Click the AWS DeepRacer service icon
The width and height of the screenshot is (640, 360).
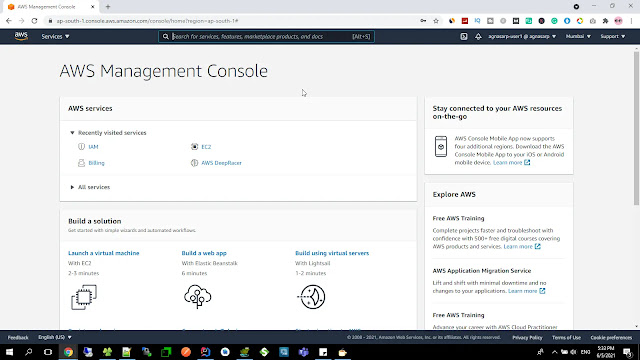click(194, 163)
